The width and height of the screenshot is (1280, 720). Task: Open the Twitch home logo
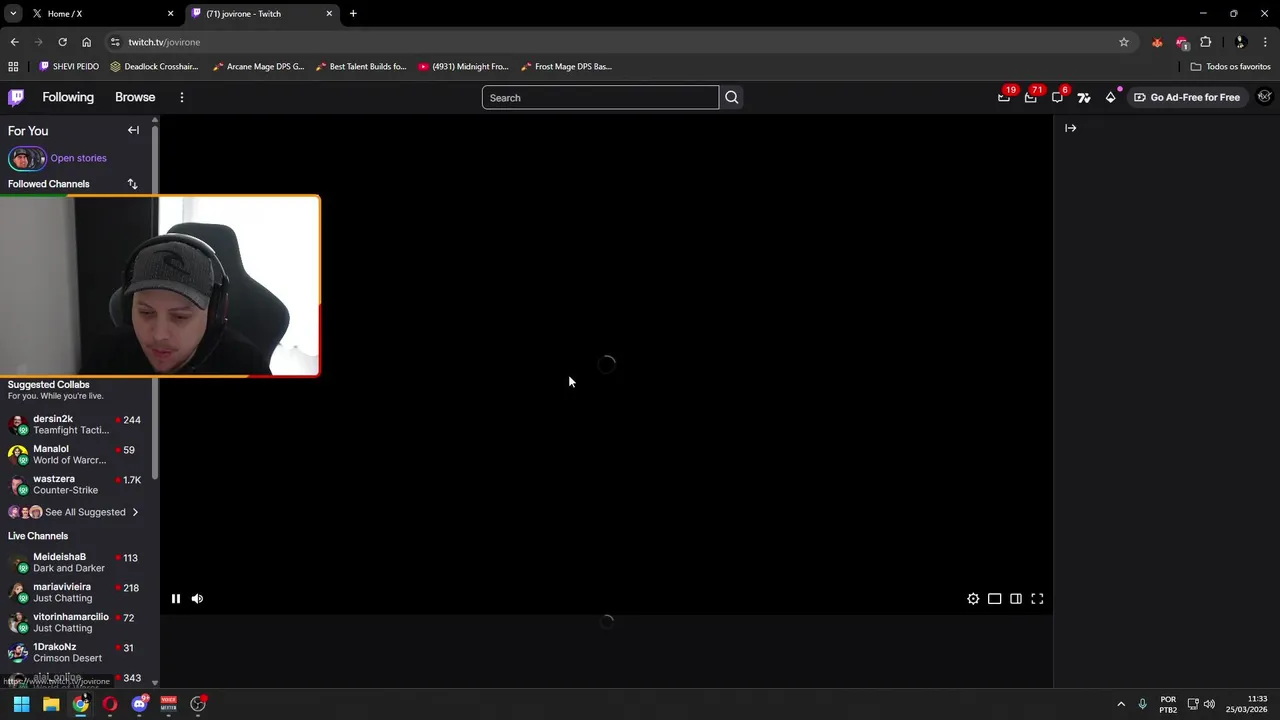[x=16, y=97]
